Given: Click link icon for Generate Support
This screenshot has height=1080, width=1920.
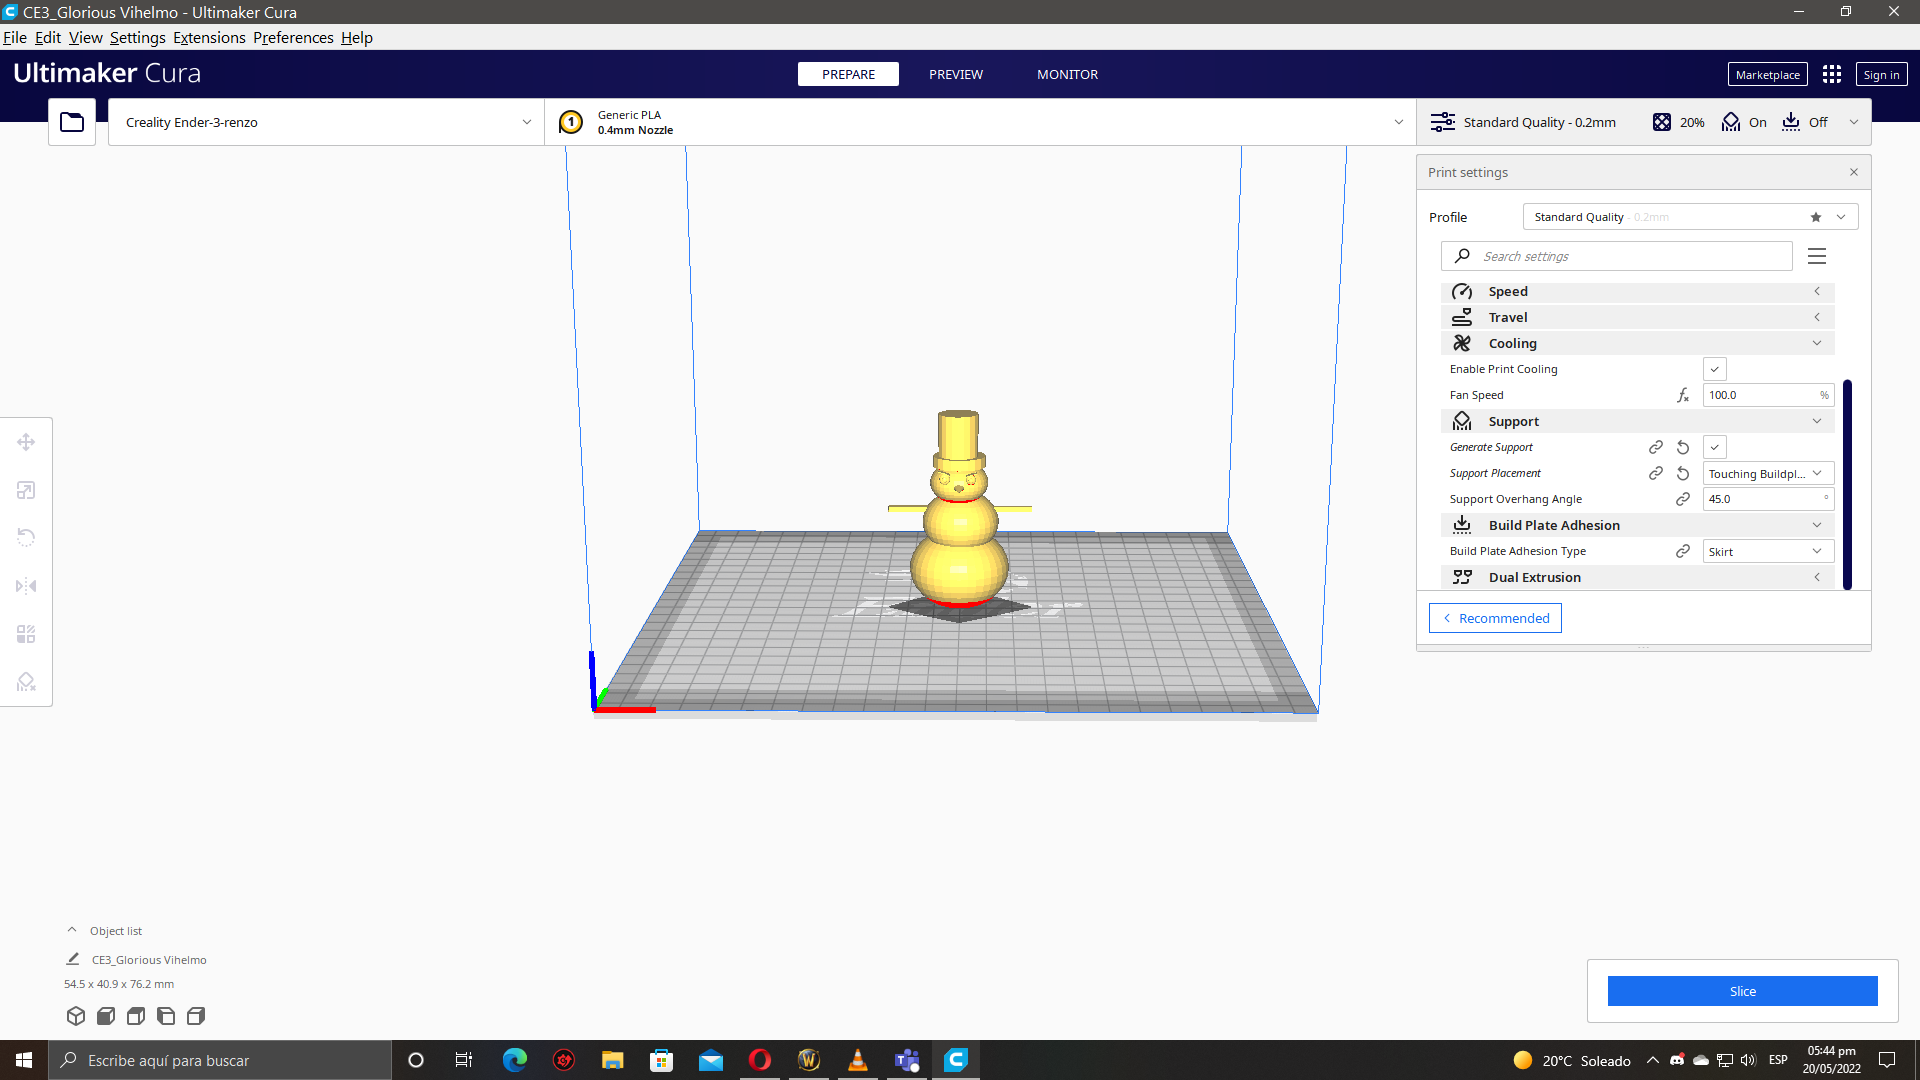Looking at the screenshot, I should click(x=1656, y=447).
